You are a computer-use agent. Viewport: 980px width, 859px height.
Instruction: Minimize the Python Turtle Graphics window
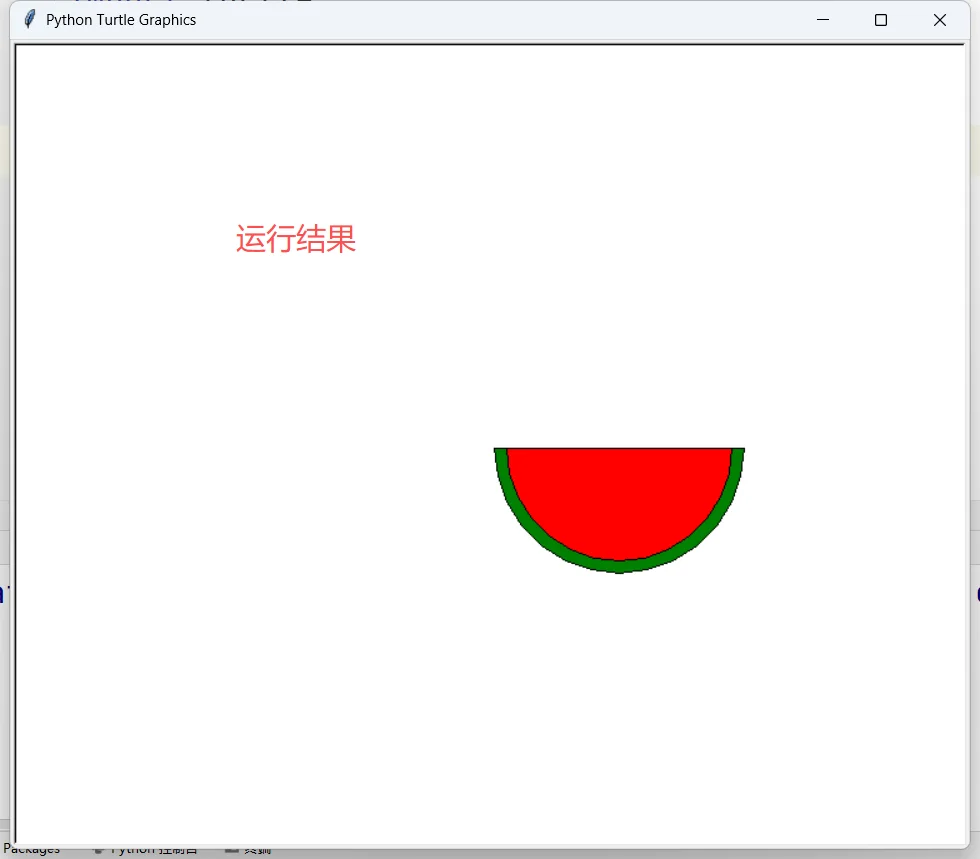point(822,20)
